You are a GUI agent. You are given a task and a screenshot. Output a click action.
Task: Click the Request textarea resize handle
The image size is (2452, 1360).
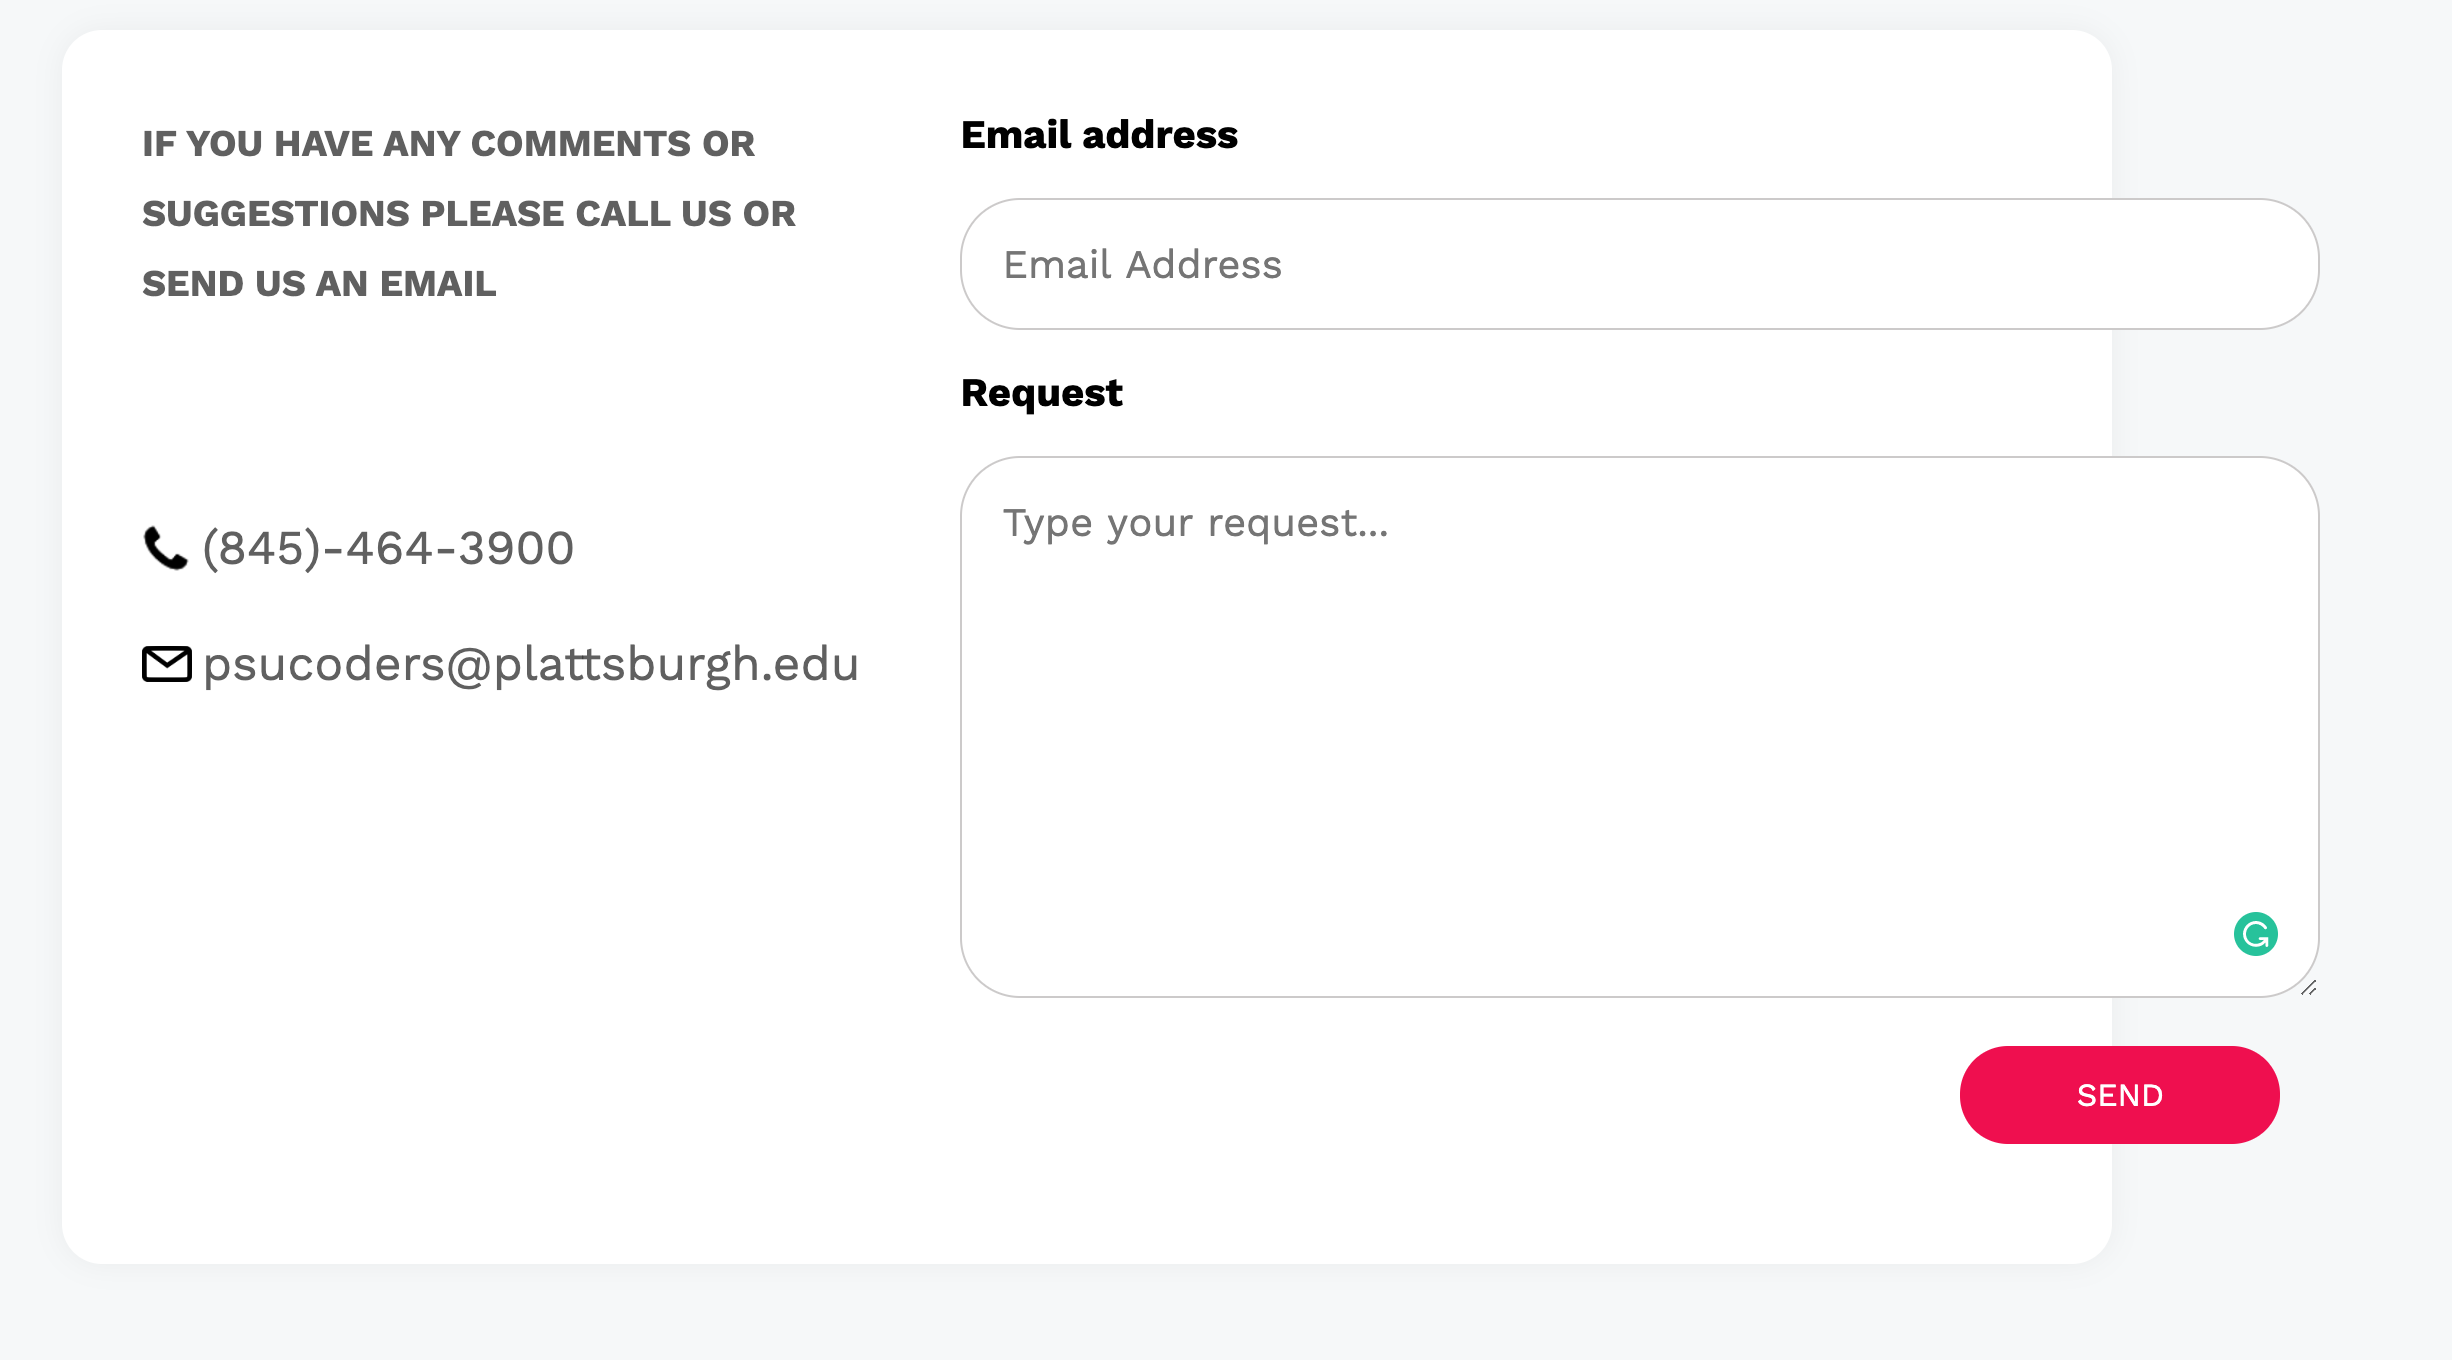2308,988
